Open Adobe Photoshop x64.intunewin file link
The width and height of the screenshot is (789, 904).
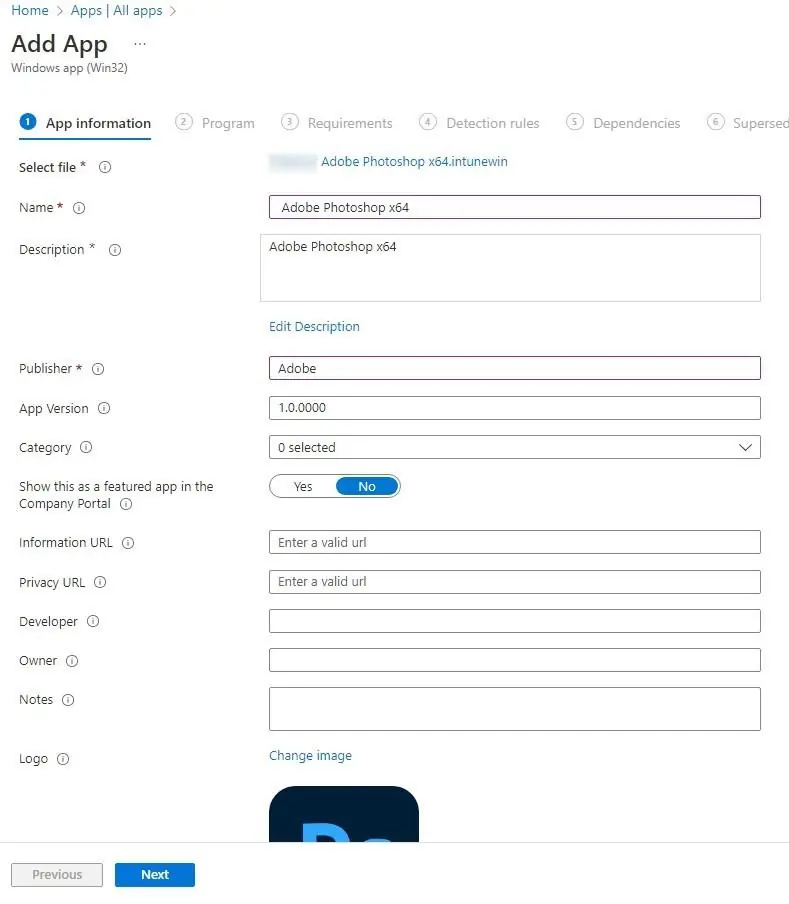tap(414, 162)
